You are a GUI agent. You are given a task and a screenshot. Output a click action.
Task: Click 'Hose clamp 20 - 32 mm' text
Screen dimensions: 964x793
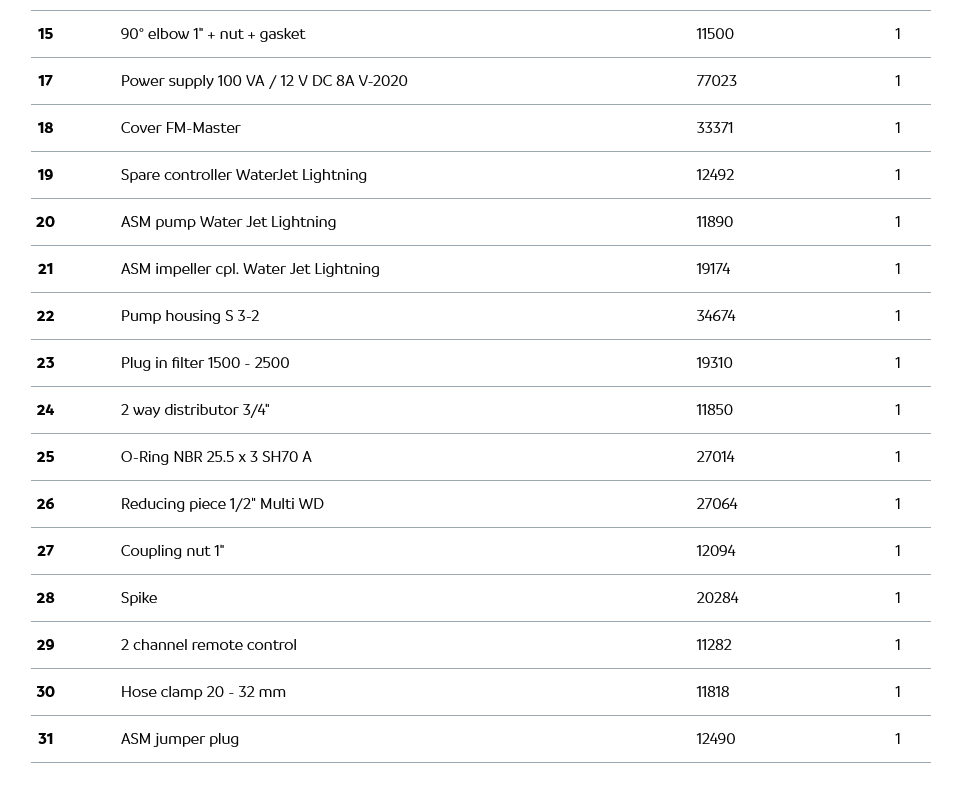[x=203, y=692]
